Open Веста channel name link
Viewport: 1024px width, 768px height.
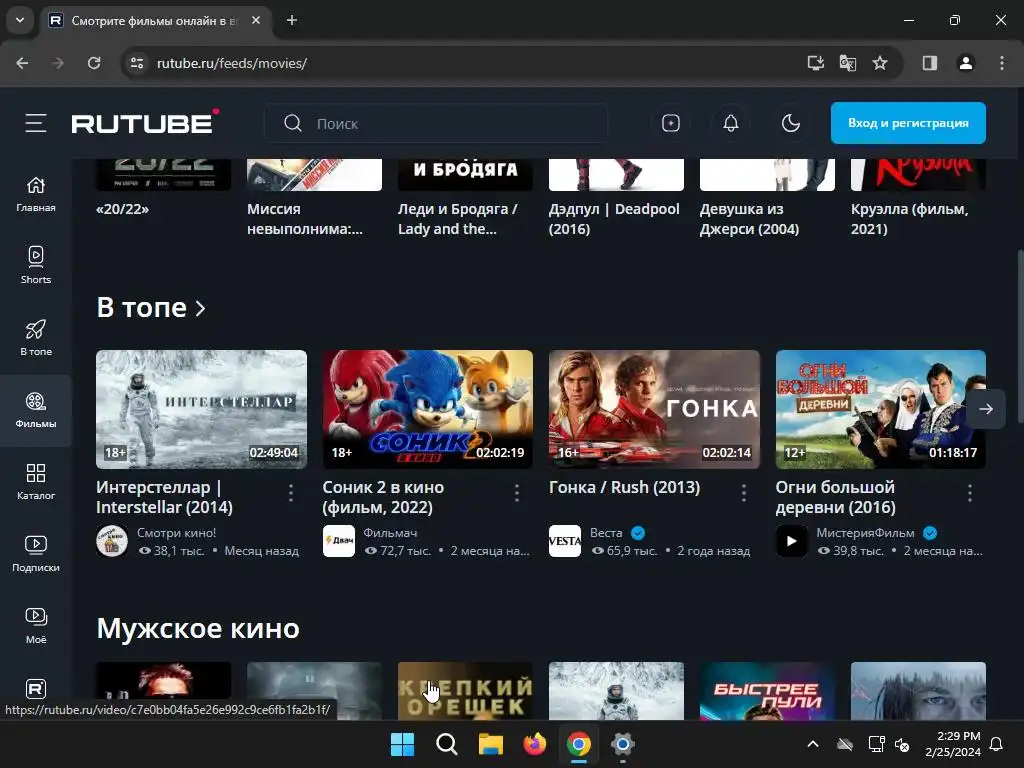click(606, 533)
